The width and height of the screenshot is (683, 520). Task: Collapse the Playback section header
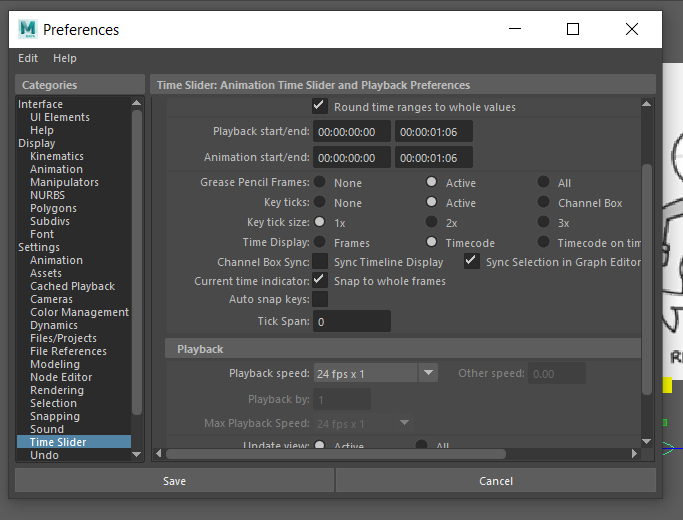point(403,349)
